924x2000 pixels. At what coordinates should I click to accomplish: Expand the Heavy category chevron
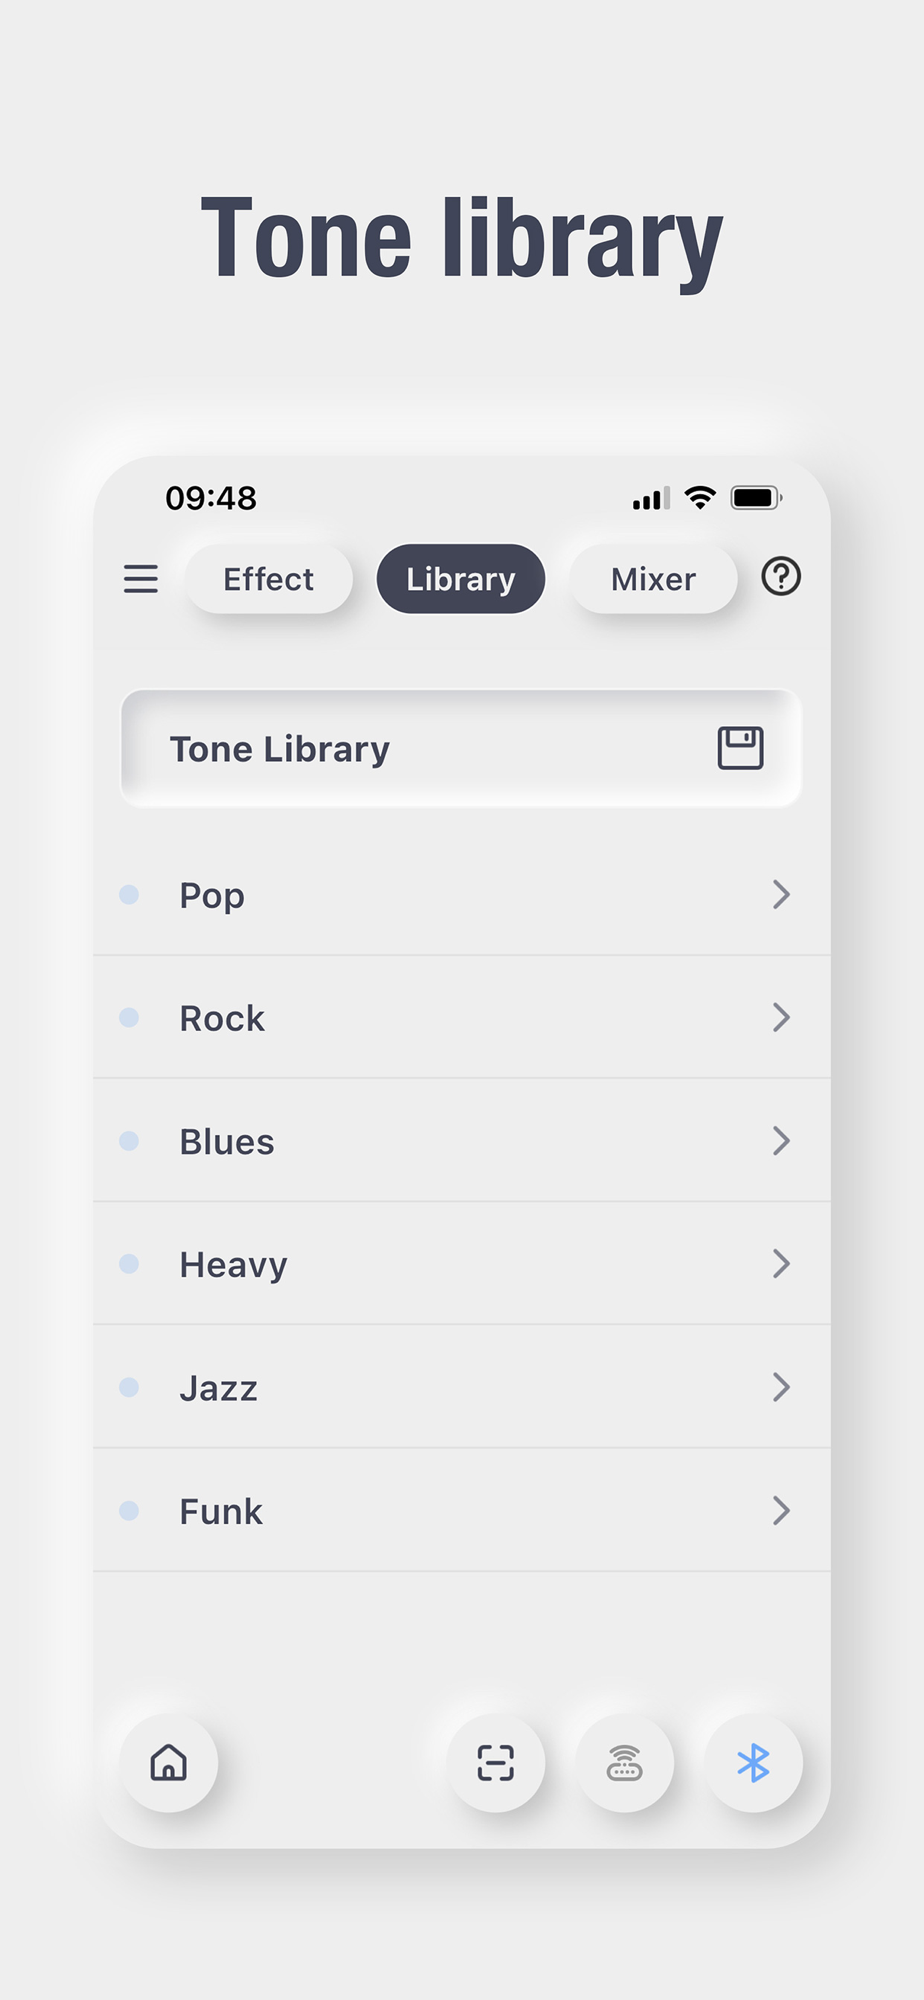781,1264
